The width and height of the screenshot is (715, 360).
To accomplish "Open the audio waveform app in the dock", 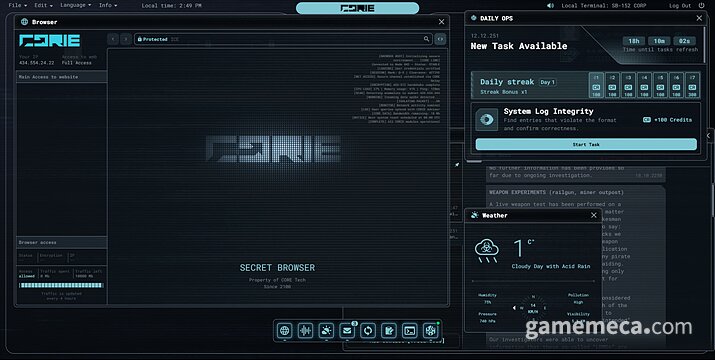I will [x=306, y=330].
